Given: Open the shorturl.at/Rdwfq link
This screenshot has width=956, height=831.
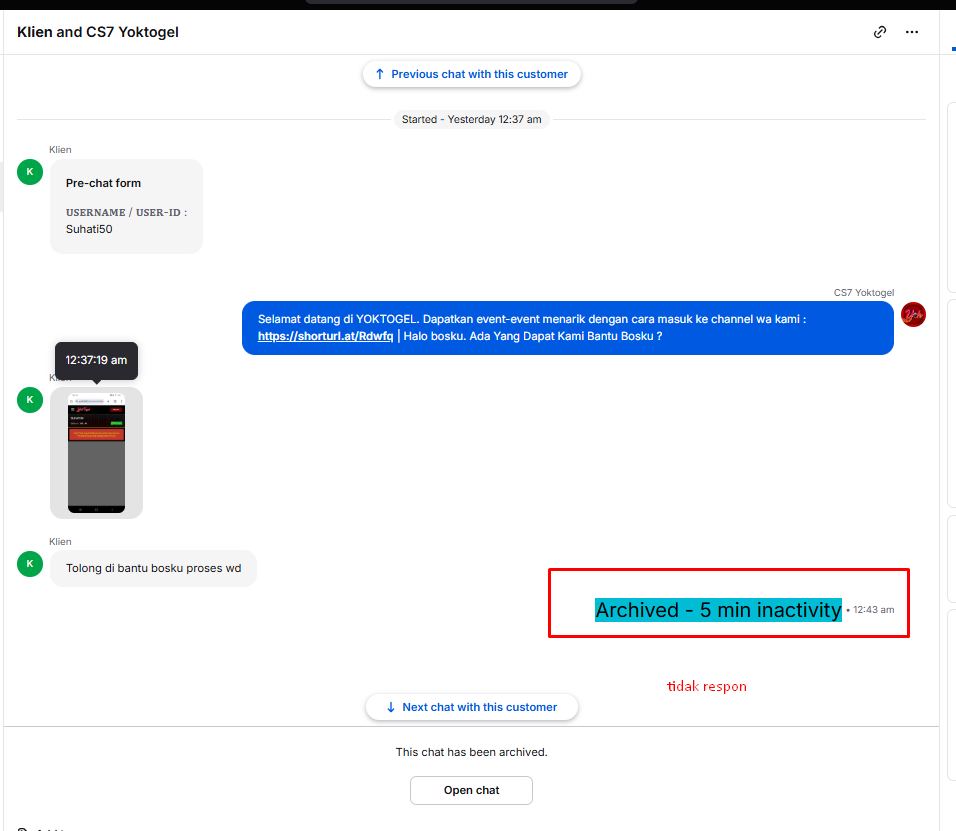Looking at the screenshot, I should click(x=326, y=336).
